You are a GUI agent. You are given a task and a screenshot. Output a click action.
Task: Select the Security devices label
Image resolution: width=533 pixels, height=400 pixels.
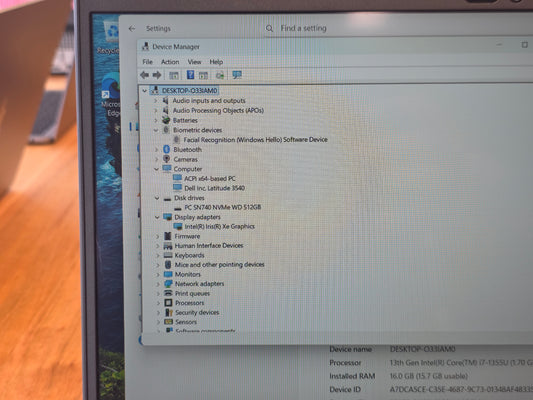[x=197, y=312]
